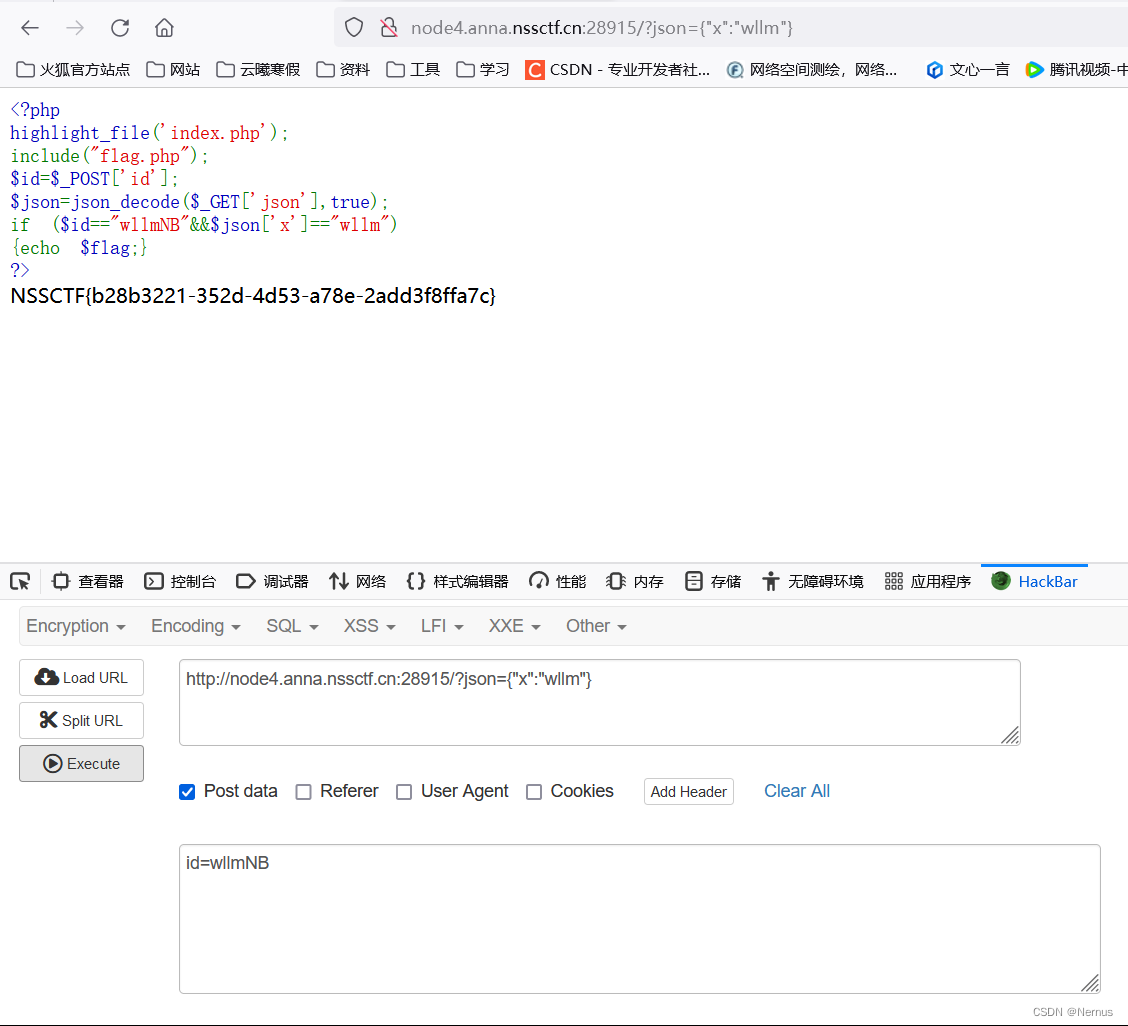Screen dimensions: 1128x1026
Task: Click the Execute button in HackBar
Action: click(x=81, y=763)
